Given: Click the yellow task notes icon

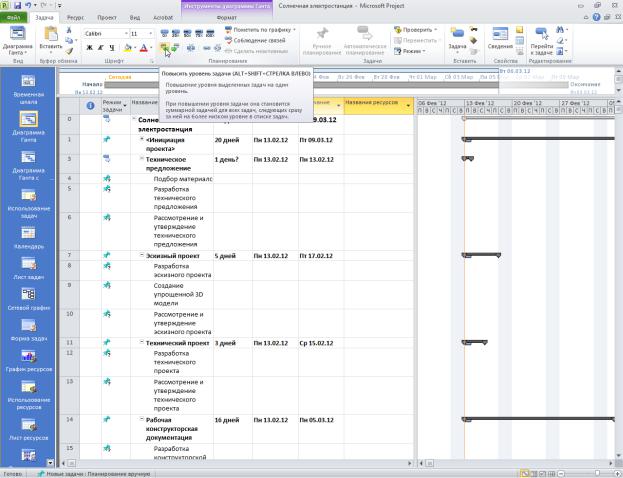Looking at the screenshot, I should 519,30.
